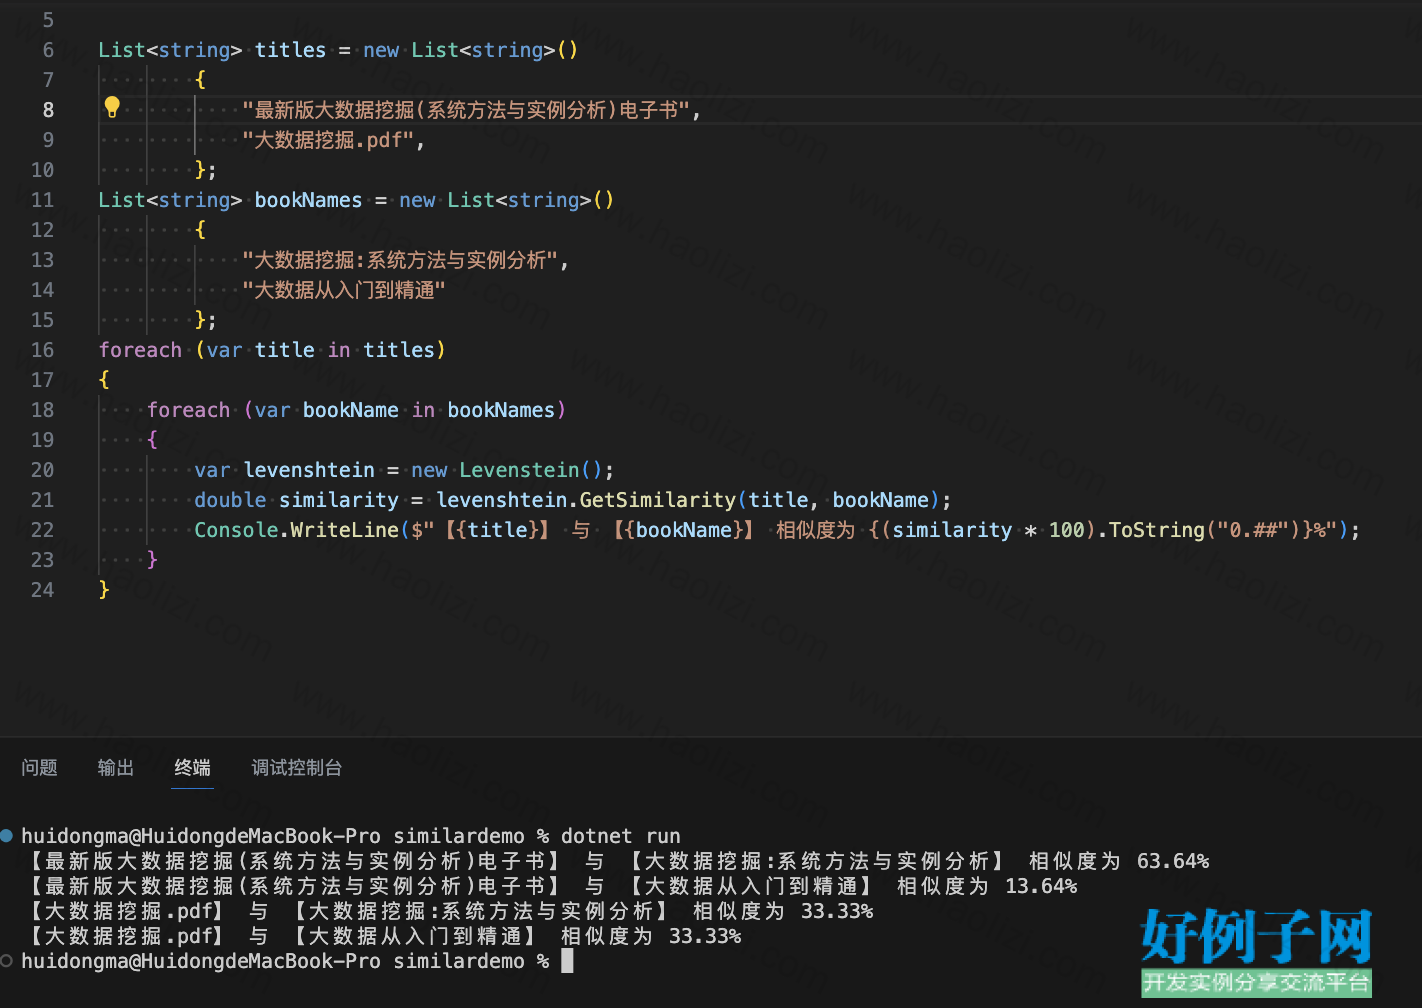Viewport: 1422px width, 1008px height.
Task: Click the blue command status dot in terminal
Action: coord(7,835)
